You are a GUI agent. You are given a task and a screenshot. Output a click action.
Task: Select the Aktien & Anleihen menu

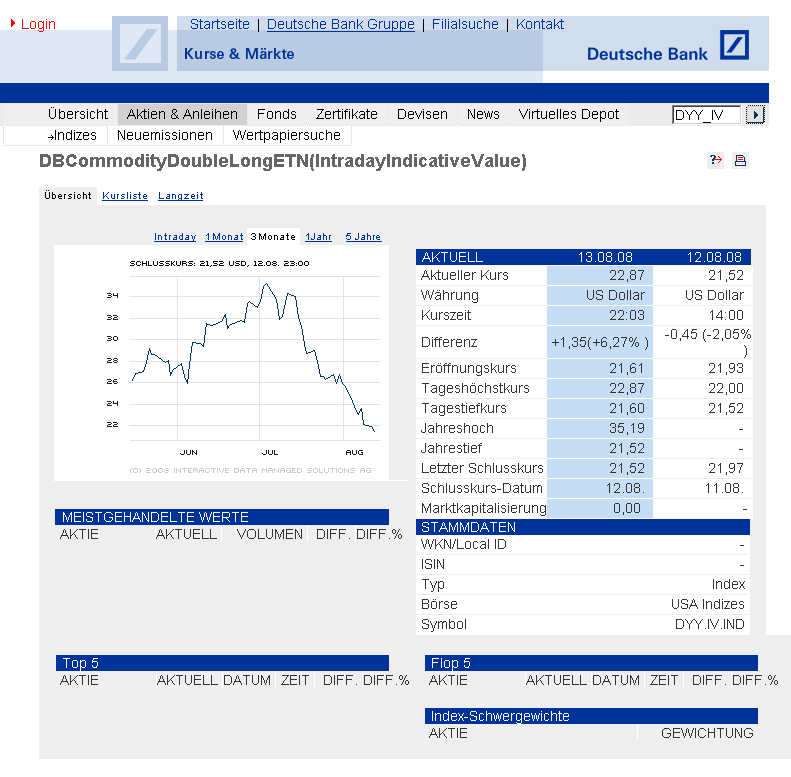coord(182,115)
